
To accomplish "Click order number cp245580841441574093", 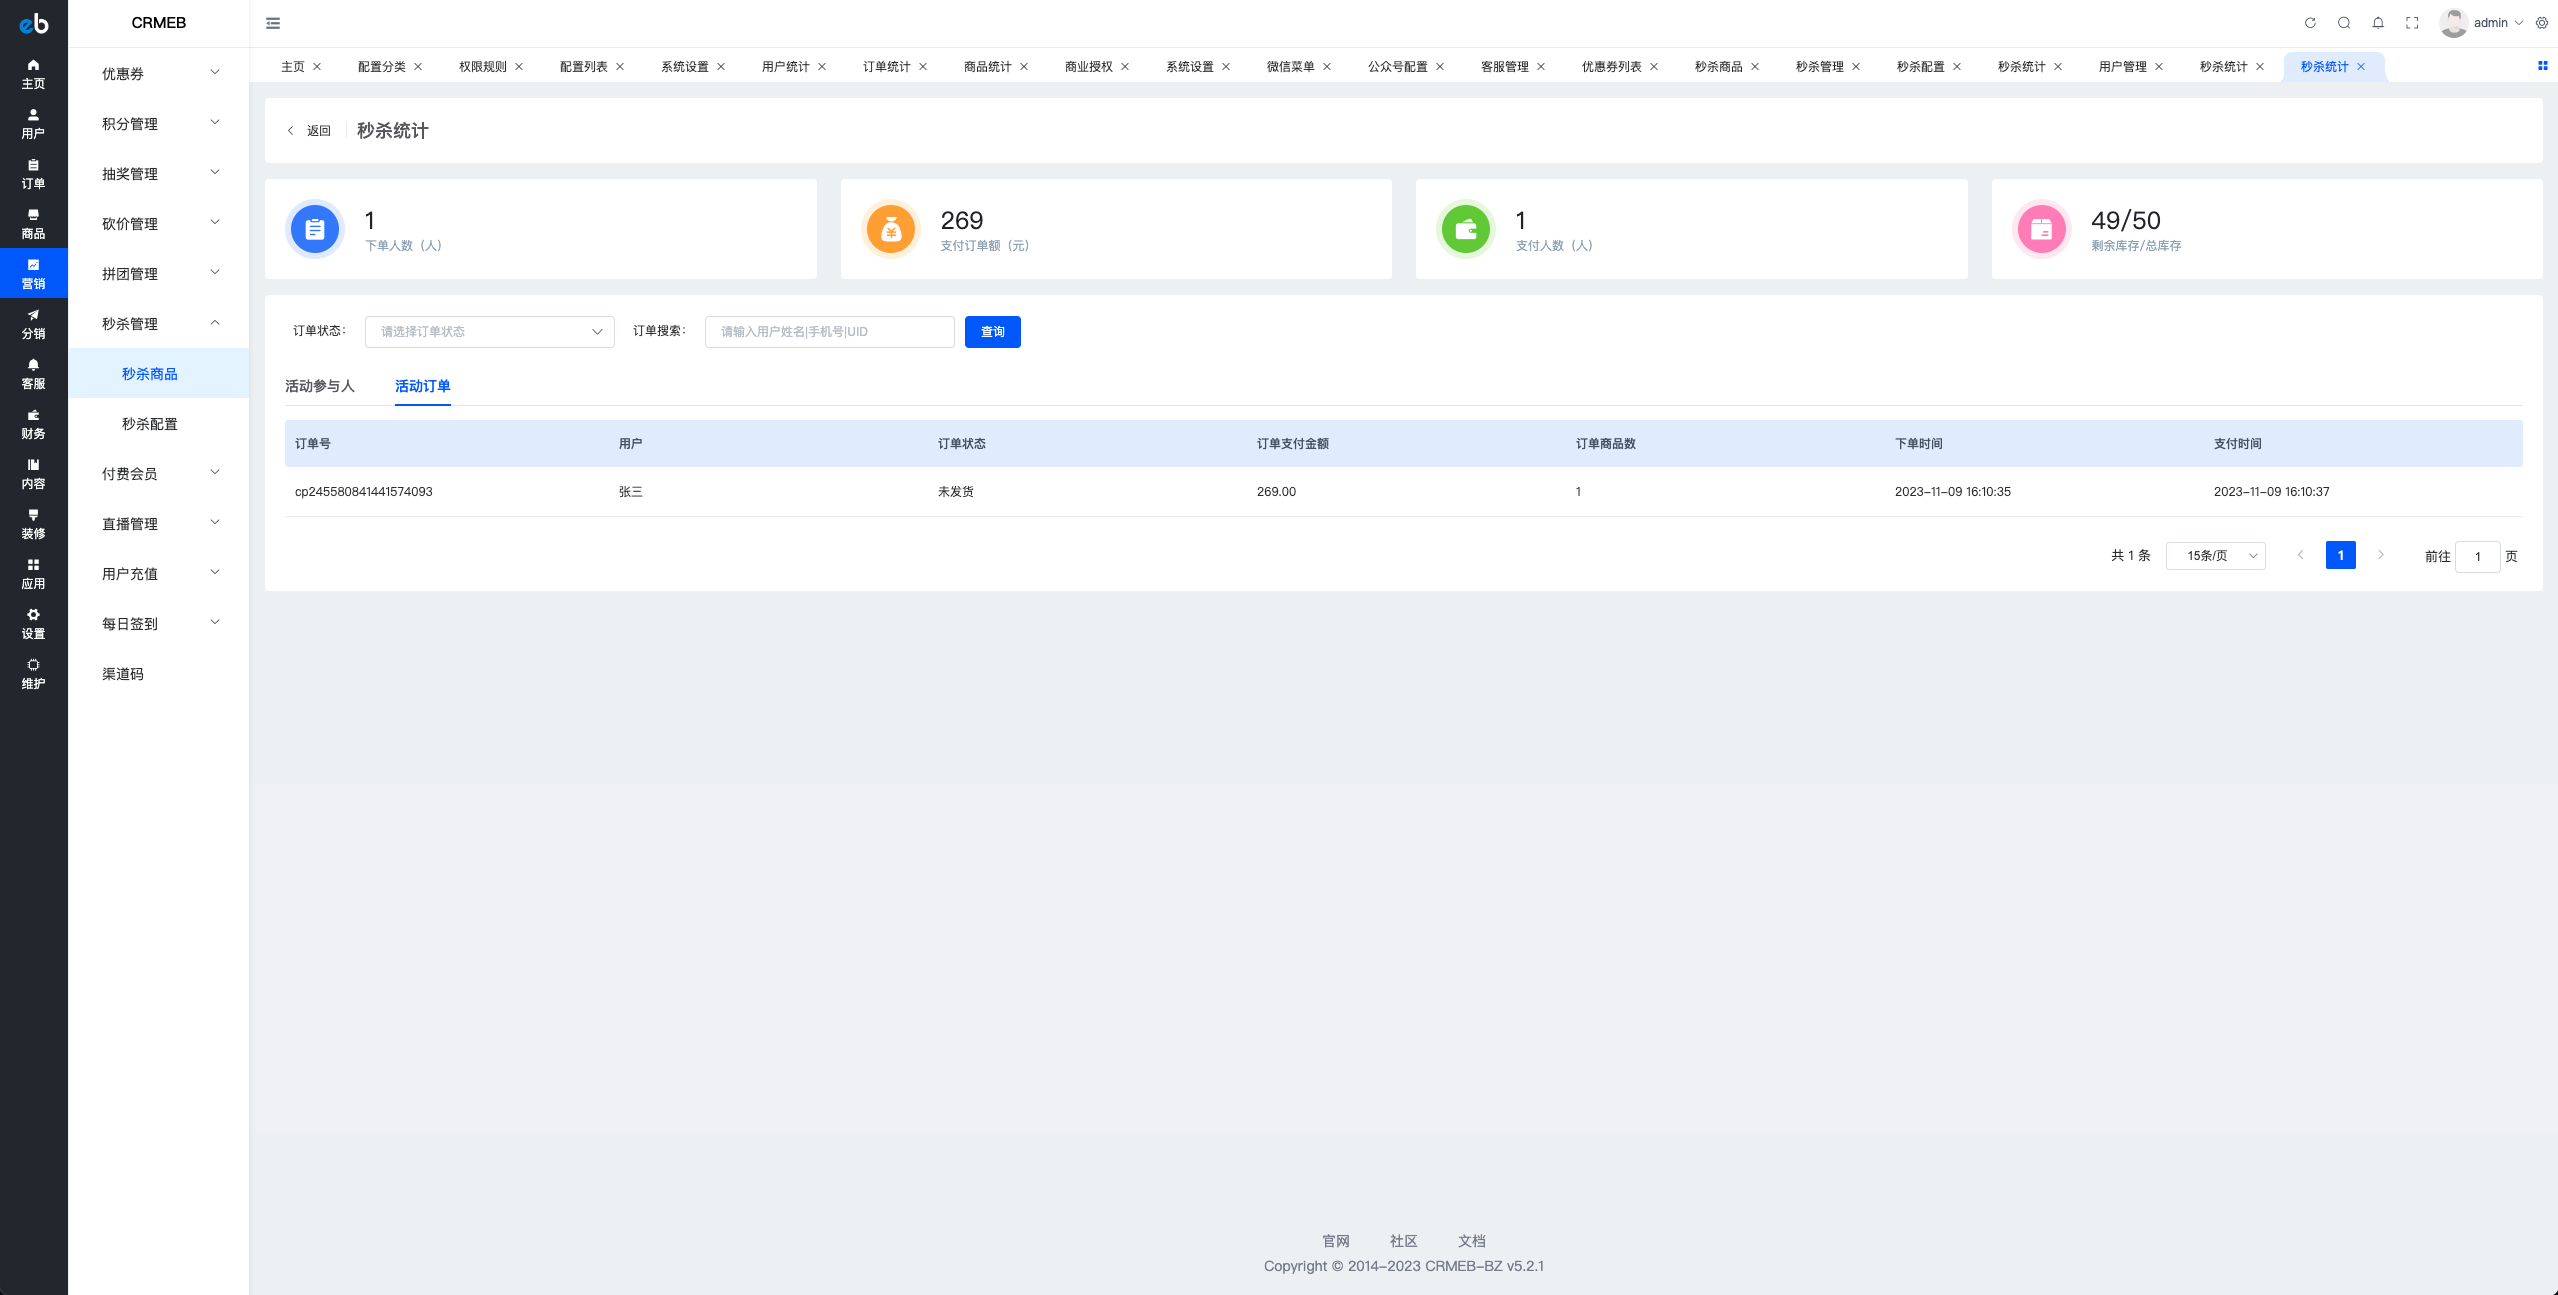I will [x=363, y=492].
